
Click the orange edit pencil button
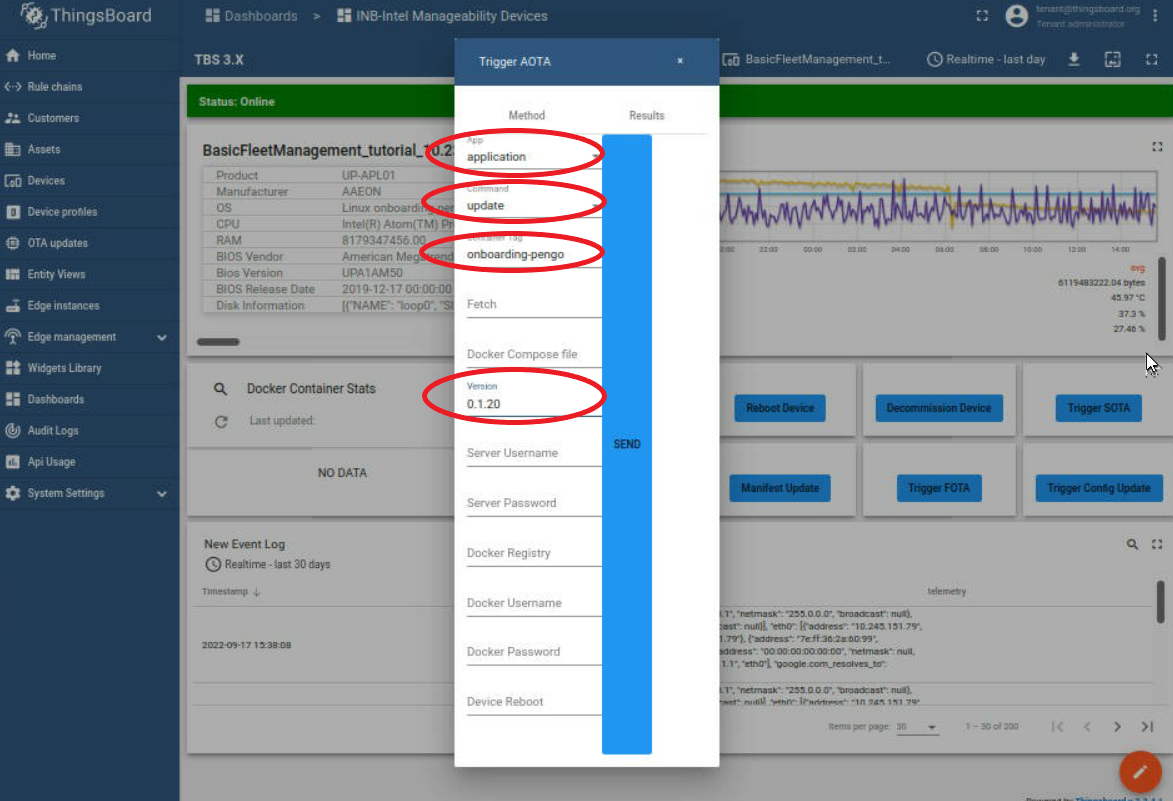click(1139, 772)
